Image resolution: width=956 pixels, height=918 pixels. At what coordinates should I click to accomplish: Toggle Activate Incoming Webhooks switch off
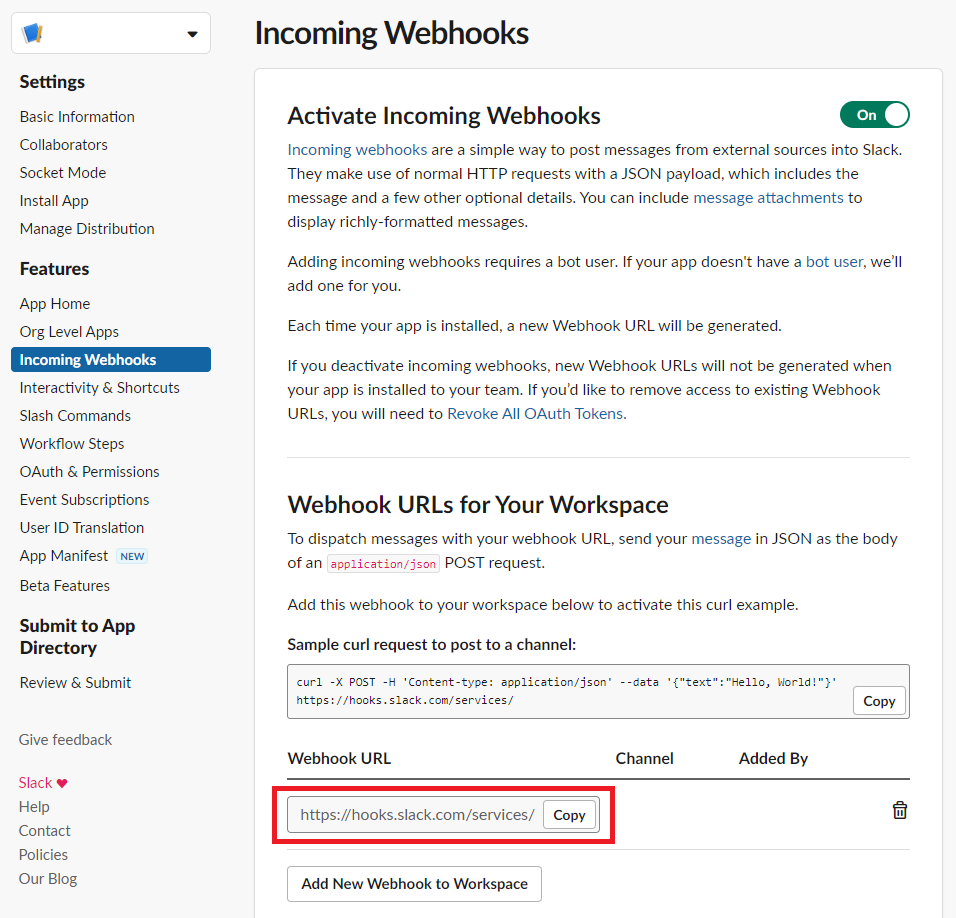pyautogui.click(x=874, y=115)
